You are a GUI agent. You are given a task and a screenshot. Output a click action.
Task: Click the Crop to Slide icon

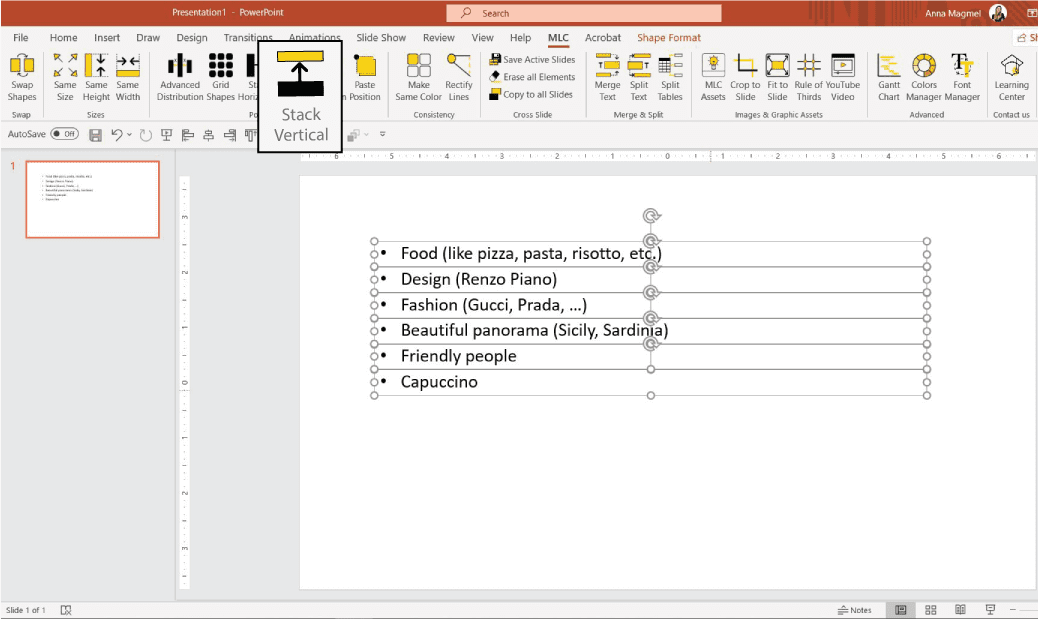745,75
